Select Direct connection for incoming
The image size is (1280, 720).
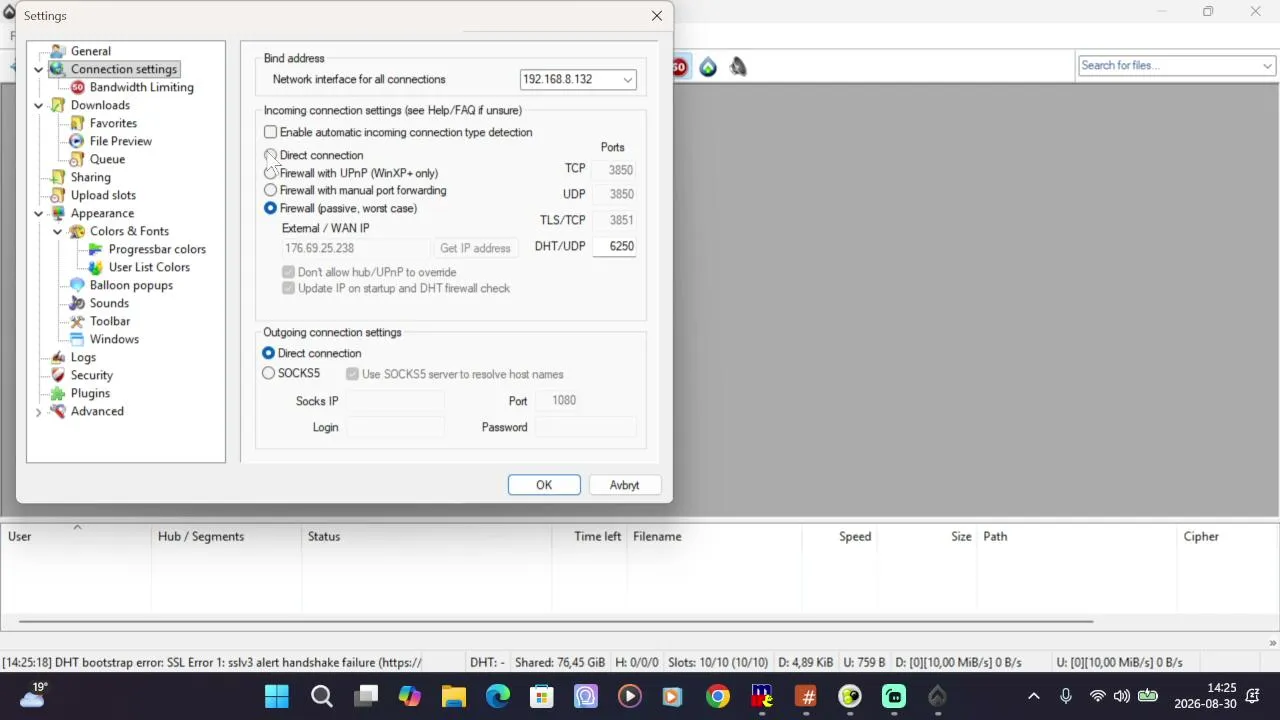click(x=270, y=155)
